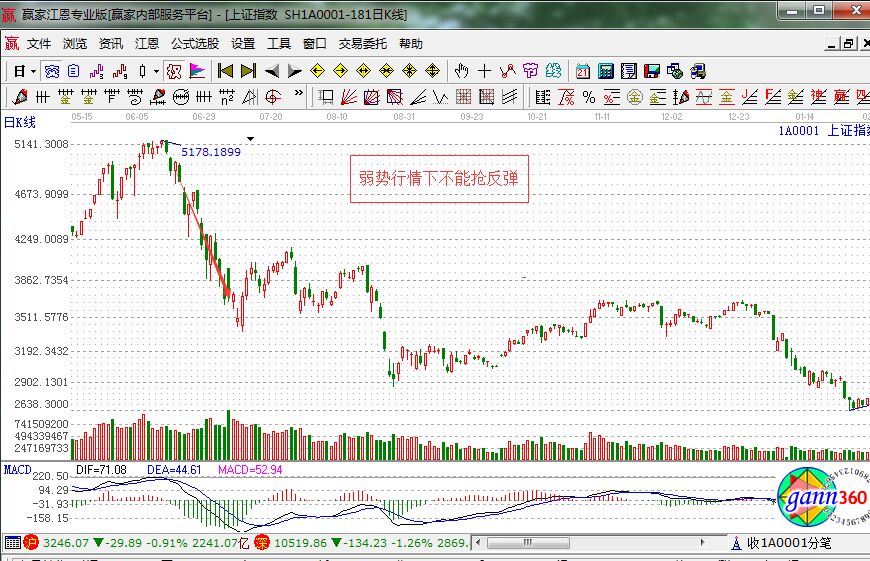Click the calendar icon in the toolbar
870x561 pixels.
coord(583,71)
